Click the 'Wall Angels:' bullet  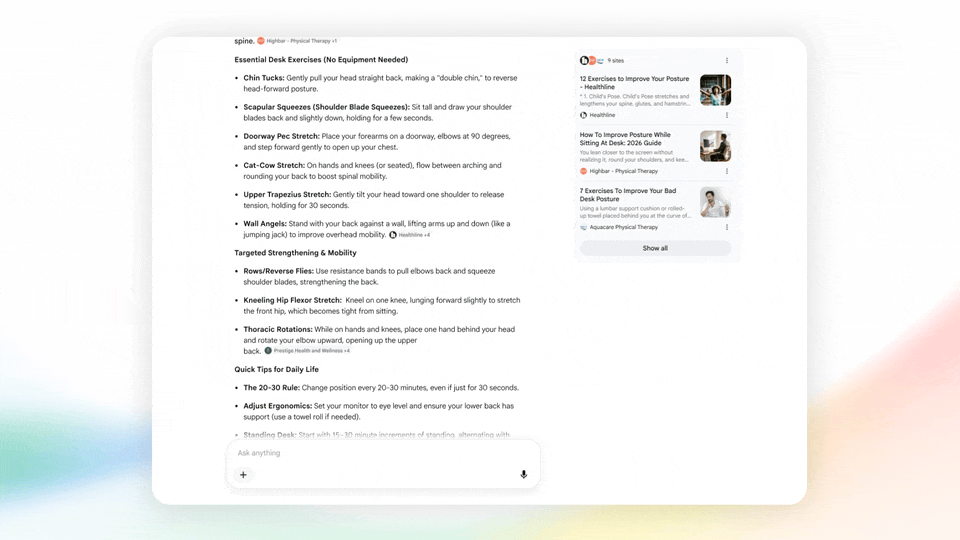point(264,223)
